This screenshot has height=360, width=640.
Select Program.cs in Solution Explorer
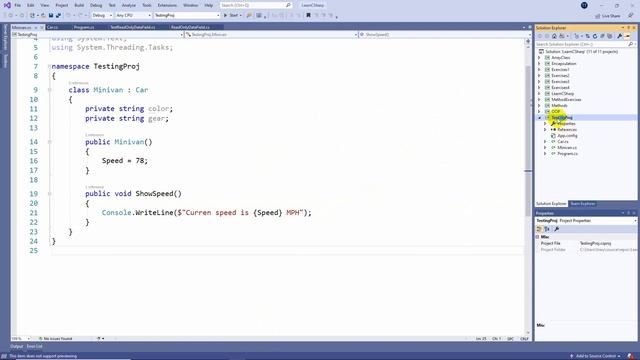pos(567,153)
